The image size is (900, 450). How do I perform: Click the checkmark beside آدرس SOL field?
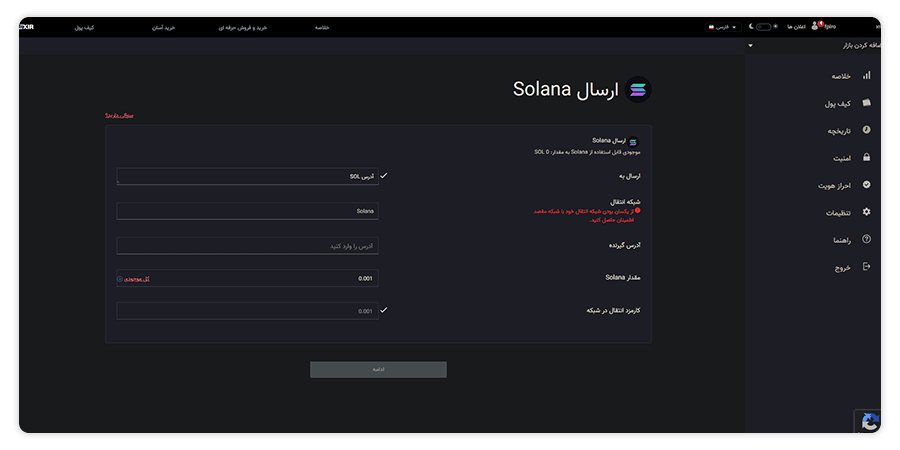point(384,176)
